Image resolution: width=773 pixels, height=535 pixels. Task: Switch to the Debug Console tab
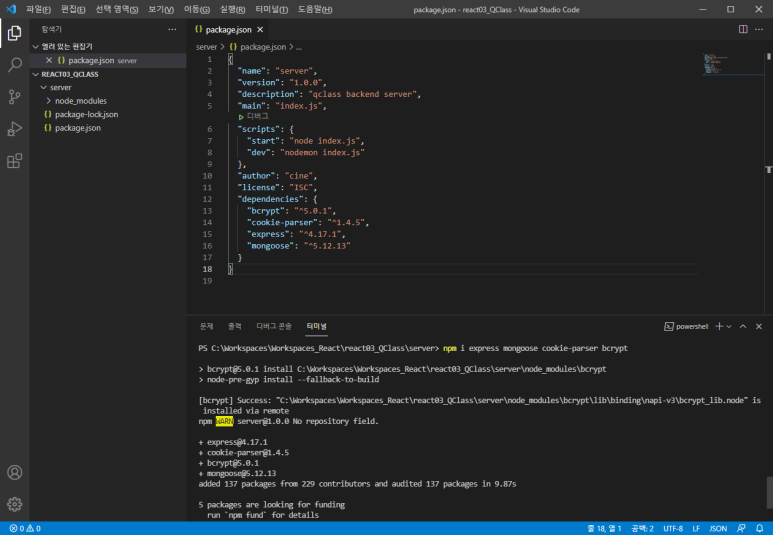click(x=274, y=326)
